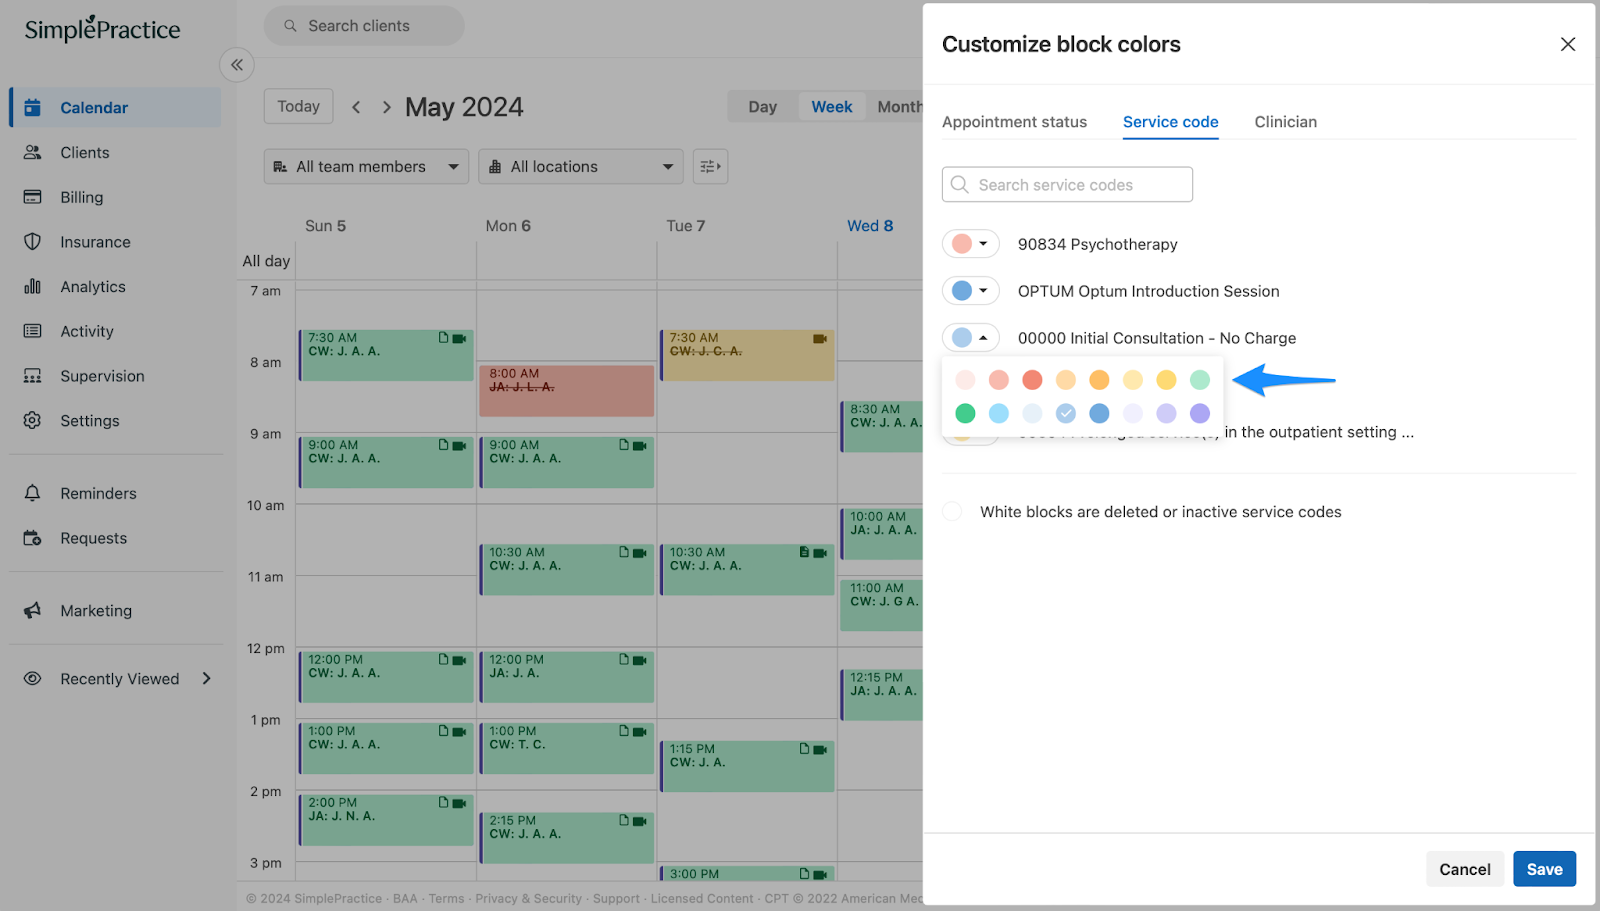Screen dimensions: 1600x911
Task: Open the Mon 8:00 AM cancelled appointment
Action: coord(566,391)
